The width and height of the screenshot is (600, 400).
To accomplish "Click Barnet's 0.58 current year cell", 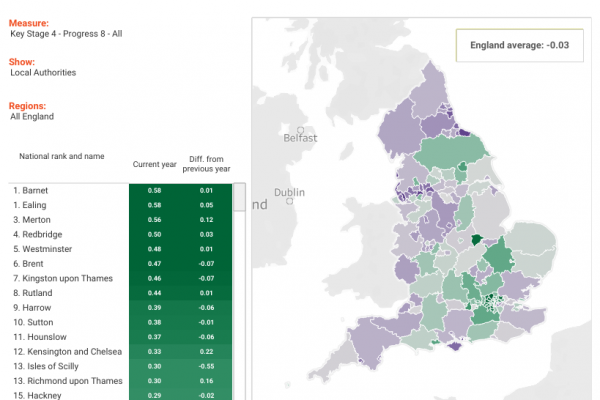I will coord(154,190).
